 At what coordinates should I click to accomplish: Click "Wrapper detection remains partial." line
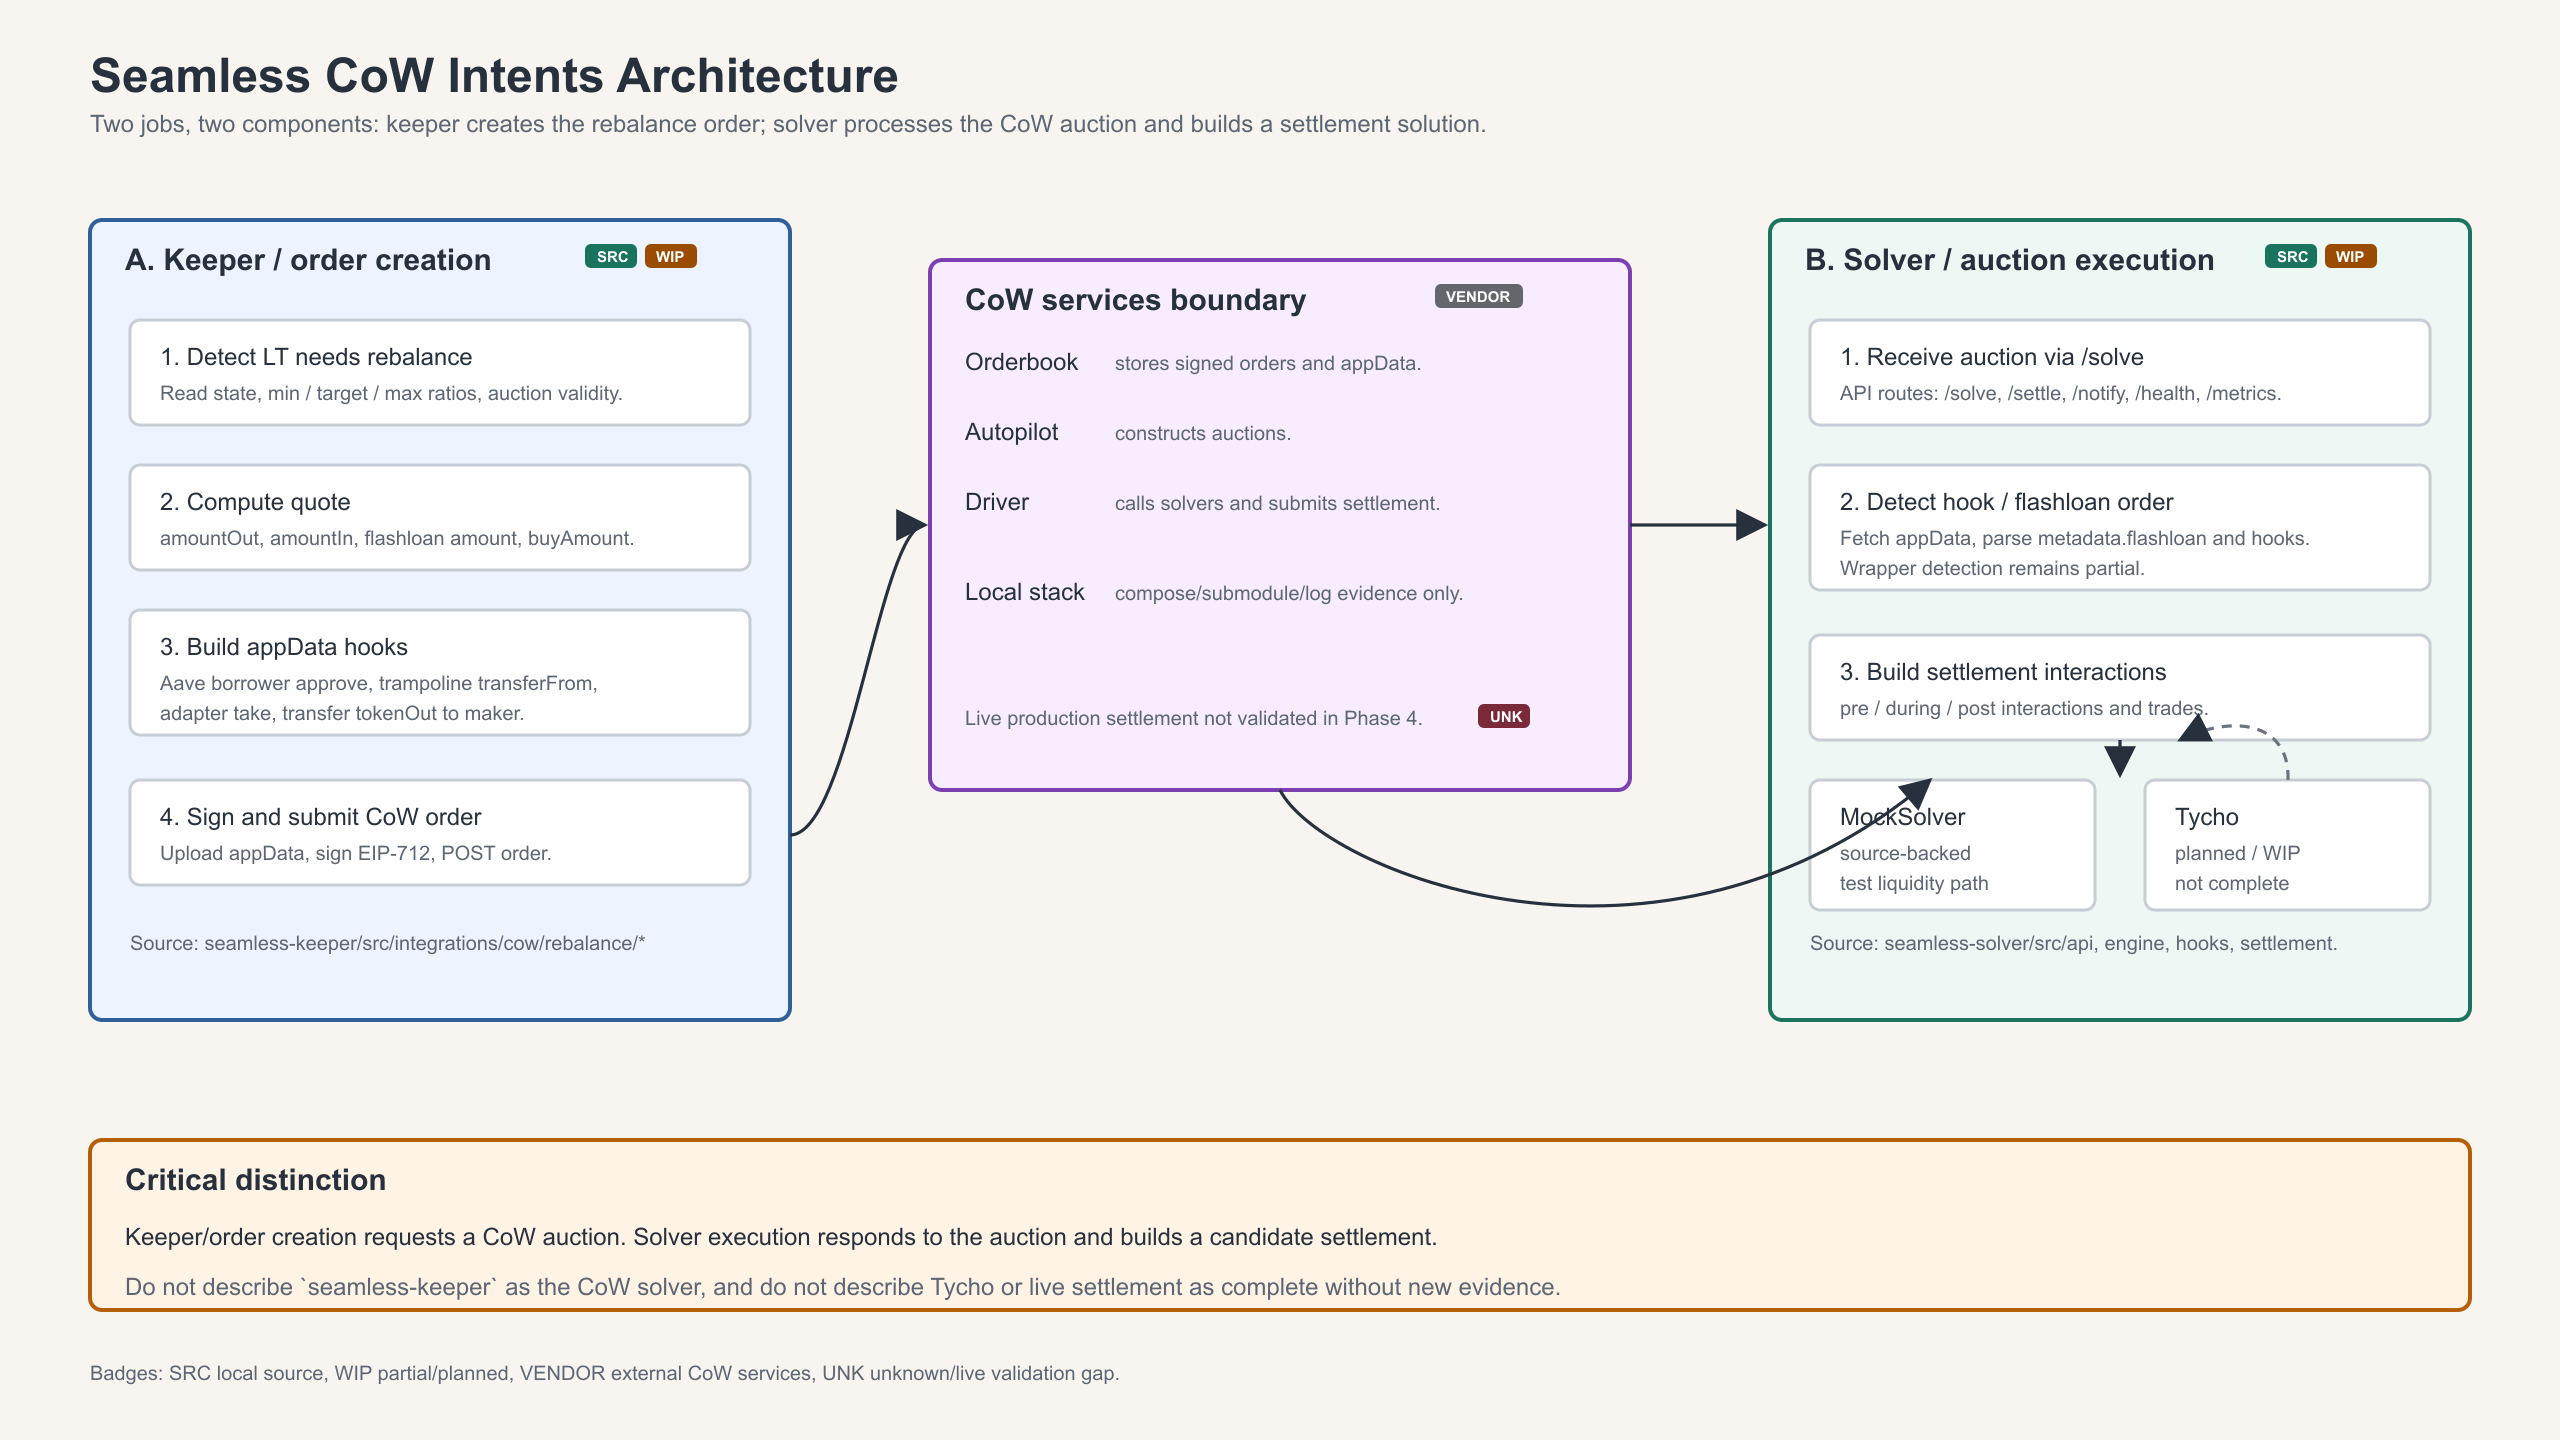[x=1992, y=568]
